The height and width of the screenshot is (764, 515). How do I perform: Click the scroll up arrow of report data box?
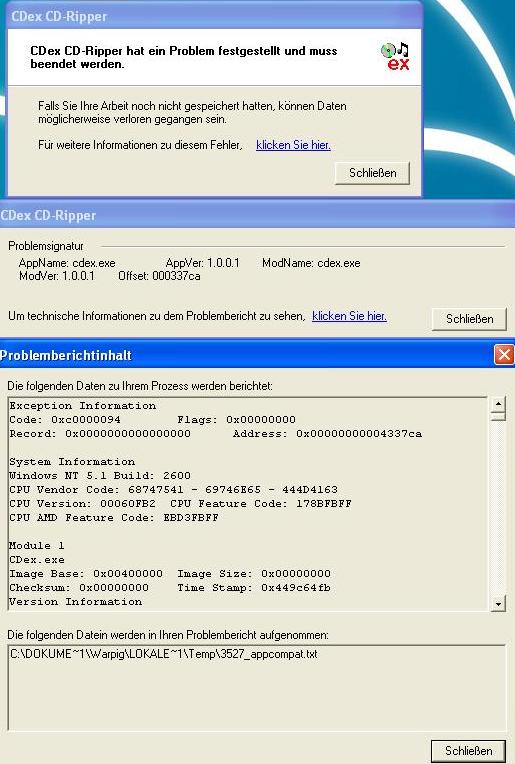tap(498, 404)
